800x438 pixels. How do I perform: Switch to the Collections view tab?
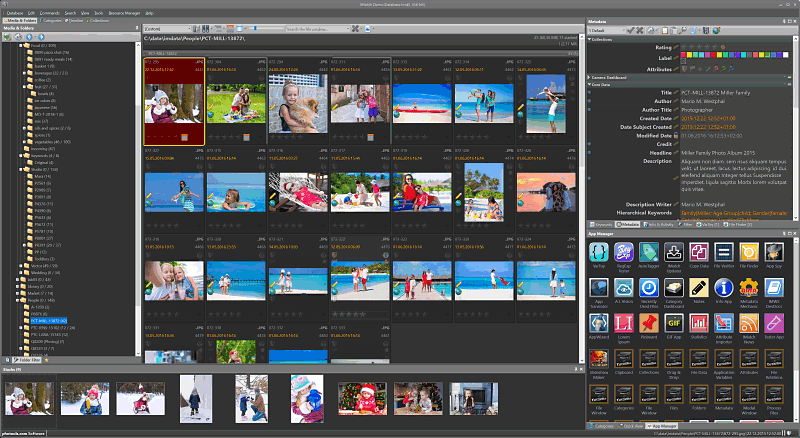click(x=98, y=20)
